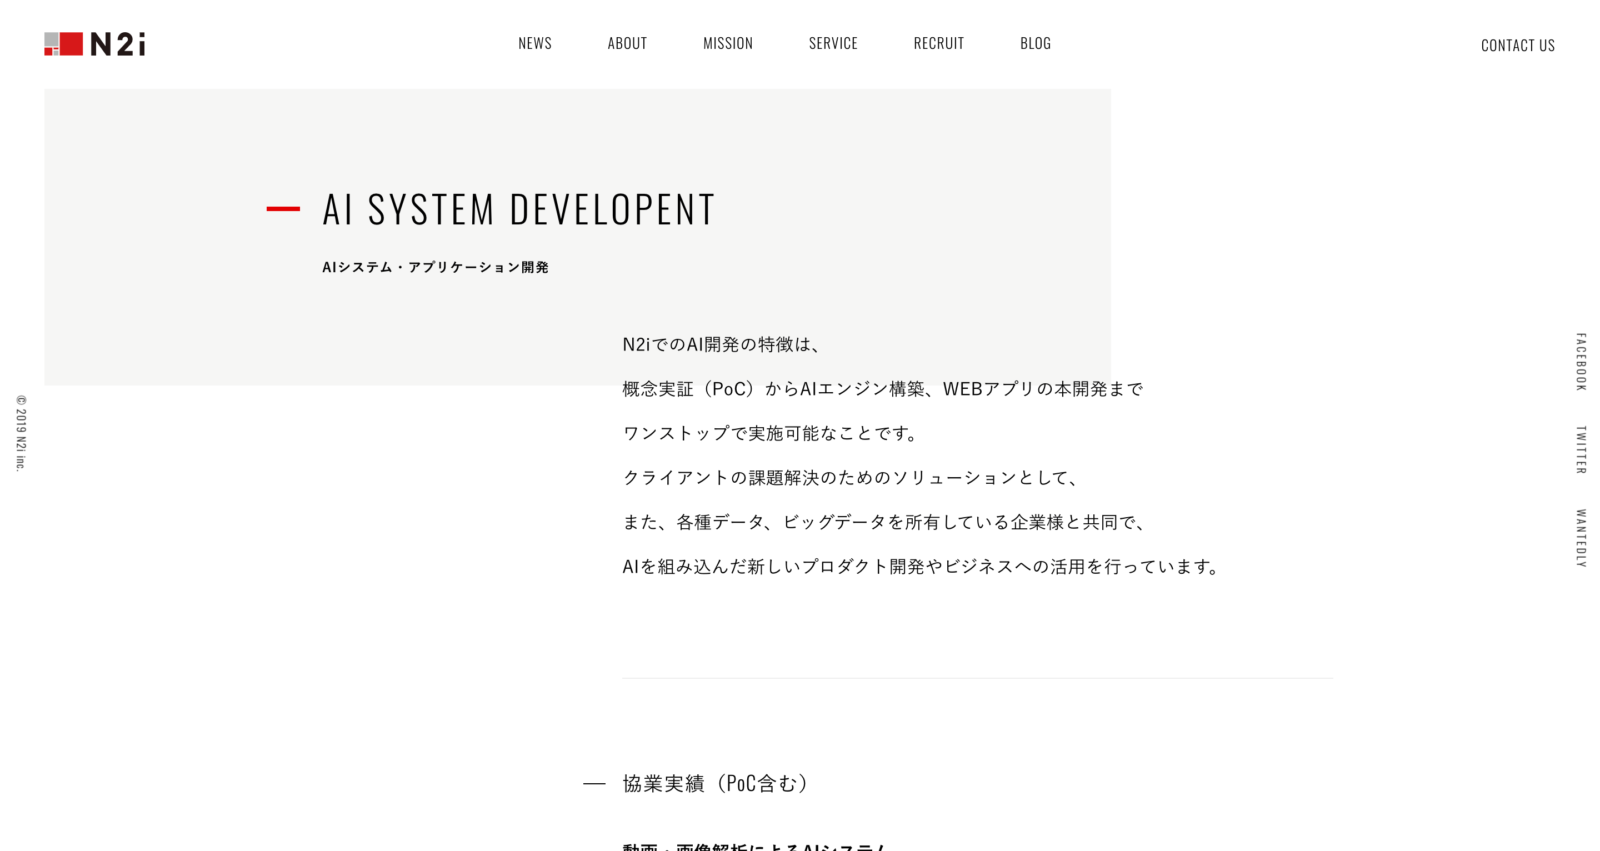The height and width of the screenshot is (851, 1600).
Task: Select MISSION in the top navigation
Action: pyautogui.click(x=728, y=43)
